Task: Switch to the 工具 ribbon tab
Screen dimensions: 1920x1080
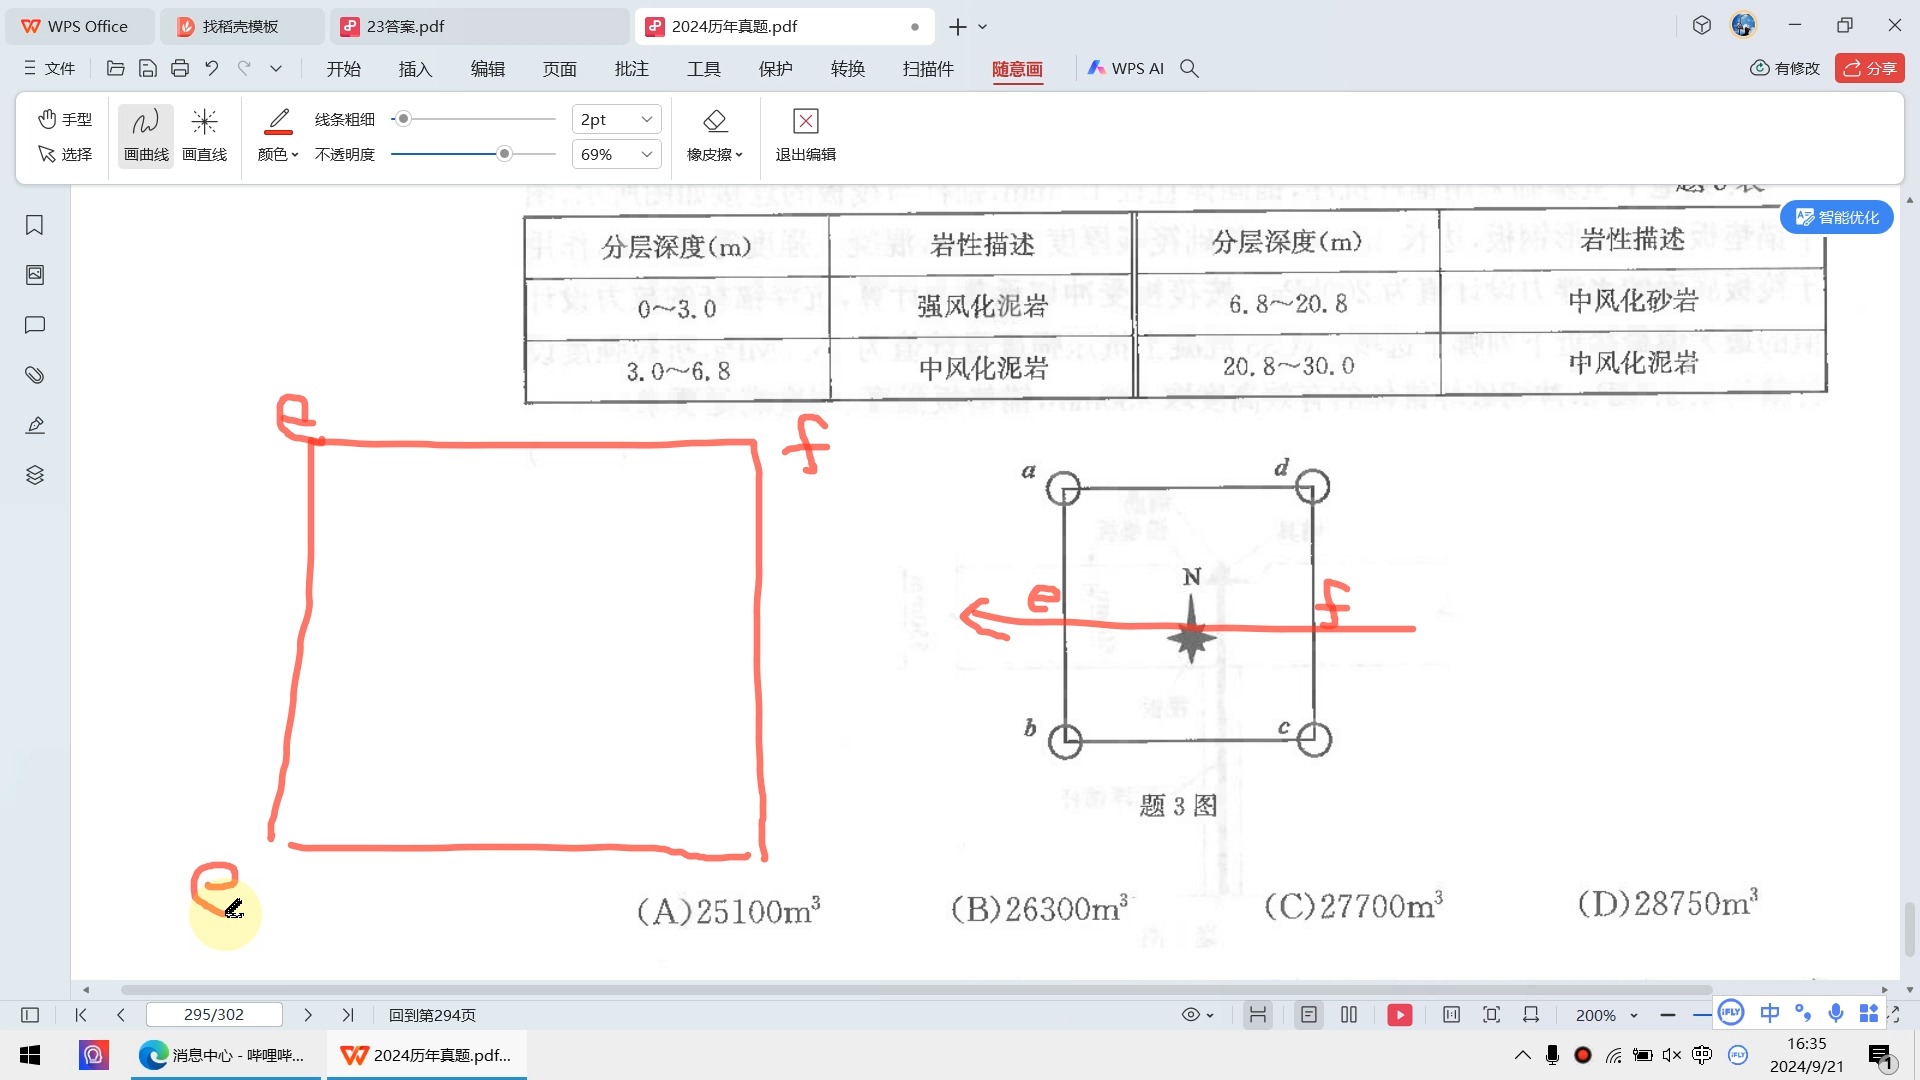Action: tap(703, 68)
